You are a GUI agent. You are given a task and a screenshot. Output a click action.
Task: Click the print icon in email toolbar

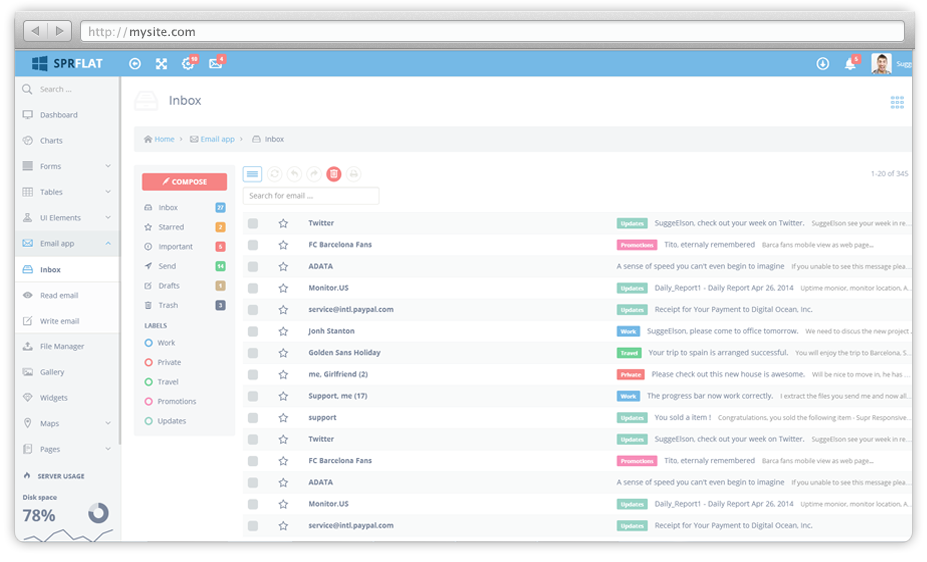coord(353,174)
